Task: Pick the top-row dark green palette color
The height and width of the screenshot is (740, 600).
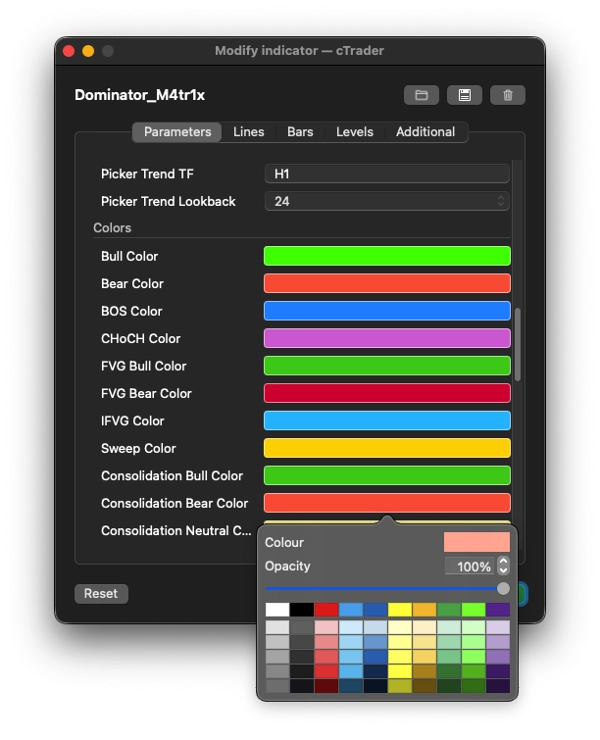Action: [x=449, y=610]
